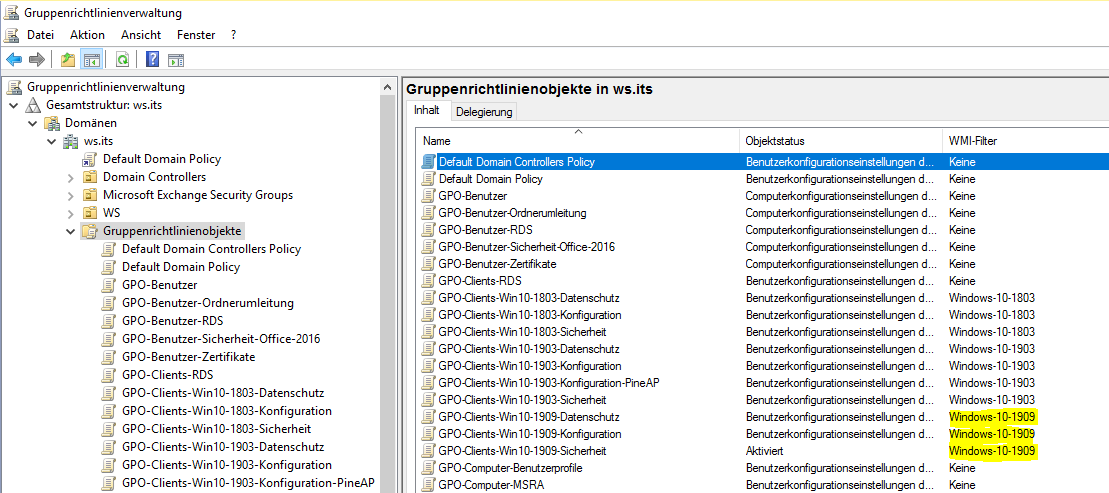Screen dimensions: 1109x493
Task: Collapse the Gesamtstruktur: ws.its node
Action: (14, 105)
